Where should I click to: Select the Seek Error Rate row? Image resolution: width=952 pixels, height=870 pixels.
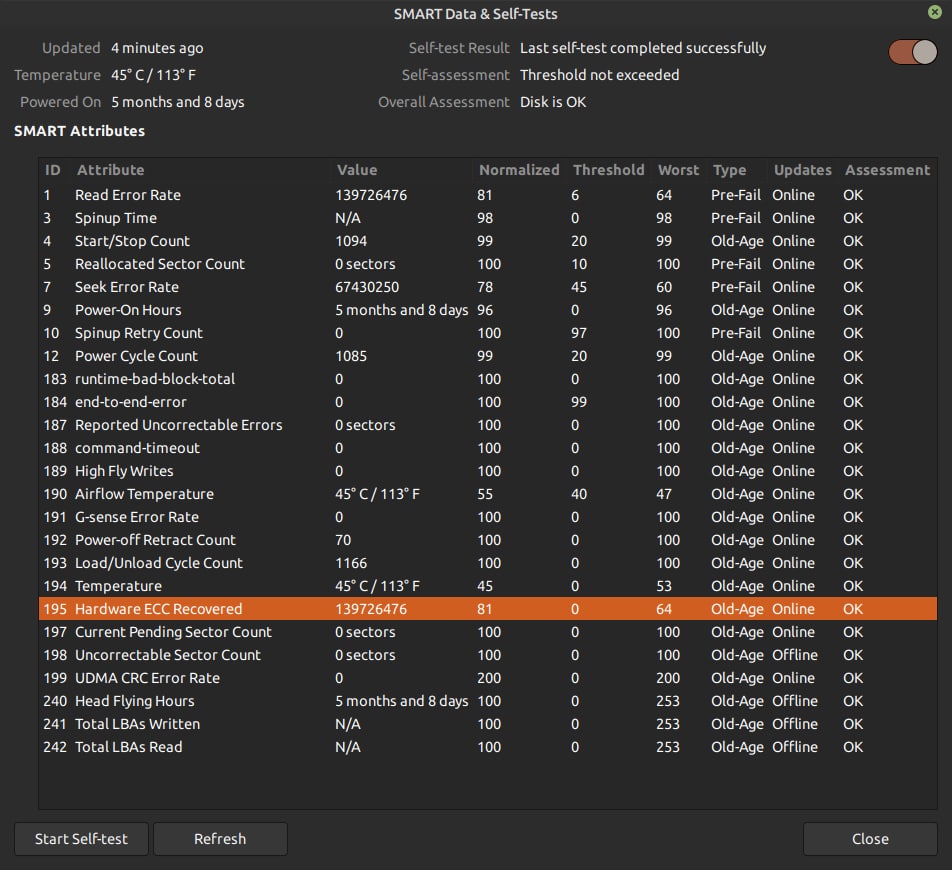tap(488, 287)
